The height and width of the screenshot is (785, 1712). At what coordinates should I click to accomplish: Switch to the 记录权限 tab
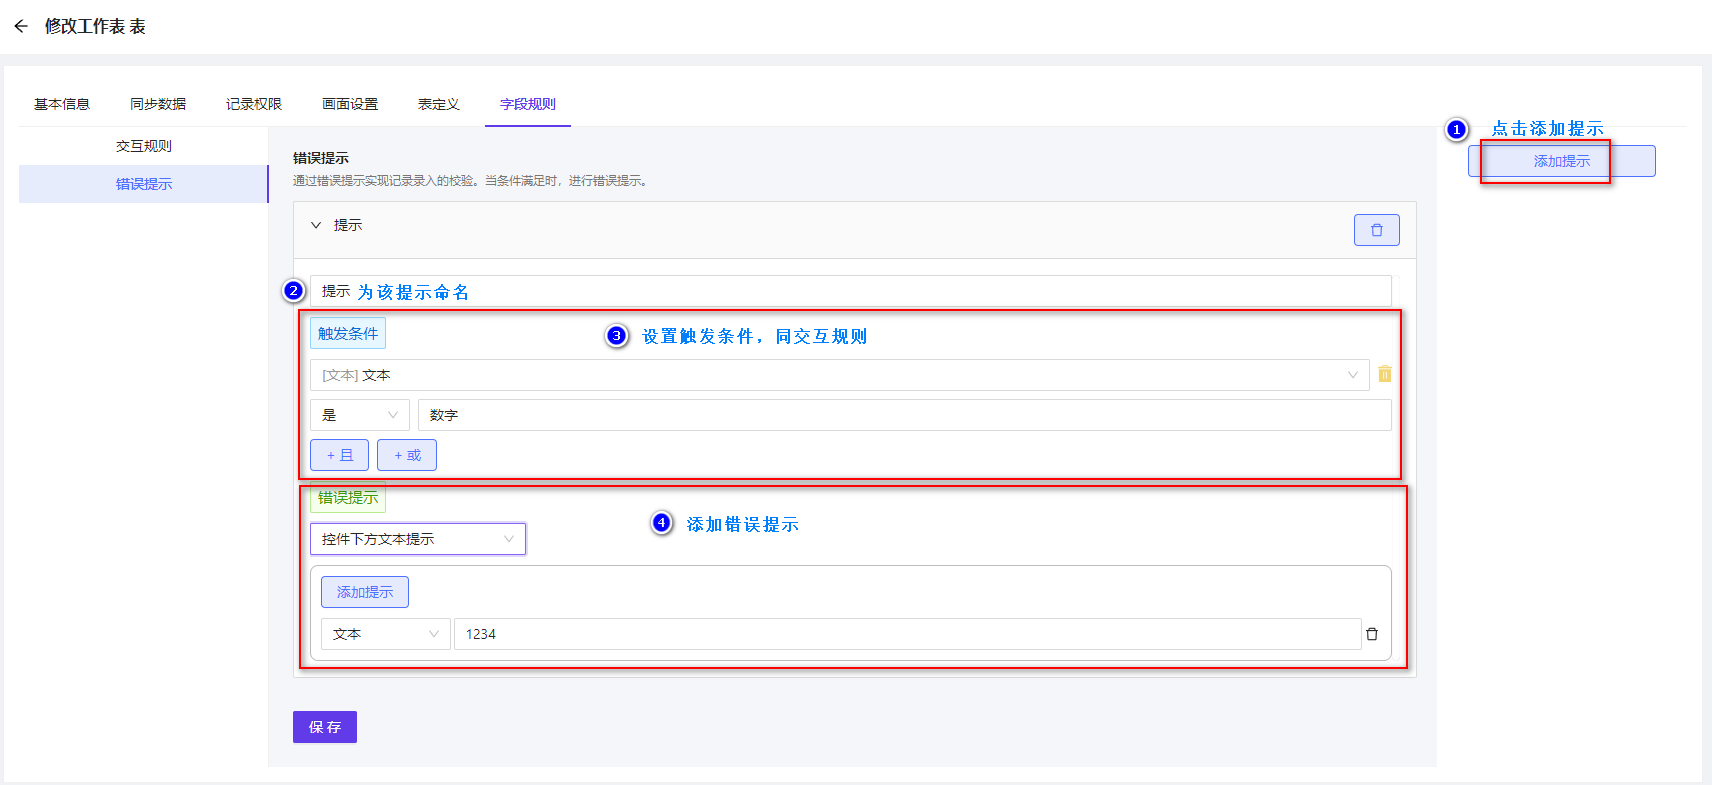click(x=254, y=104)
